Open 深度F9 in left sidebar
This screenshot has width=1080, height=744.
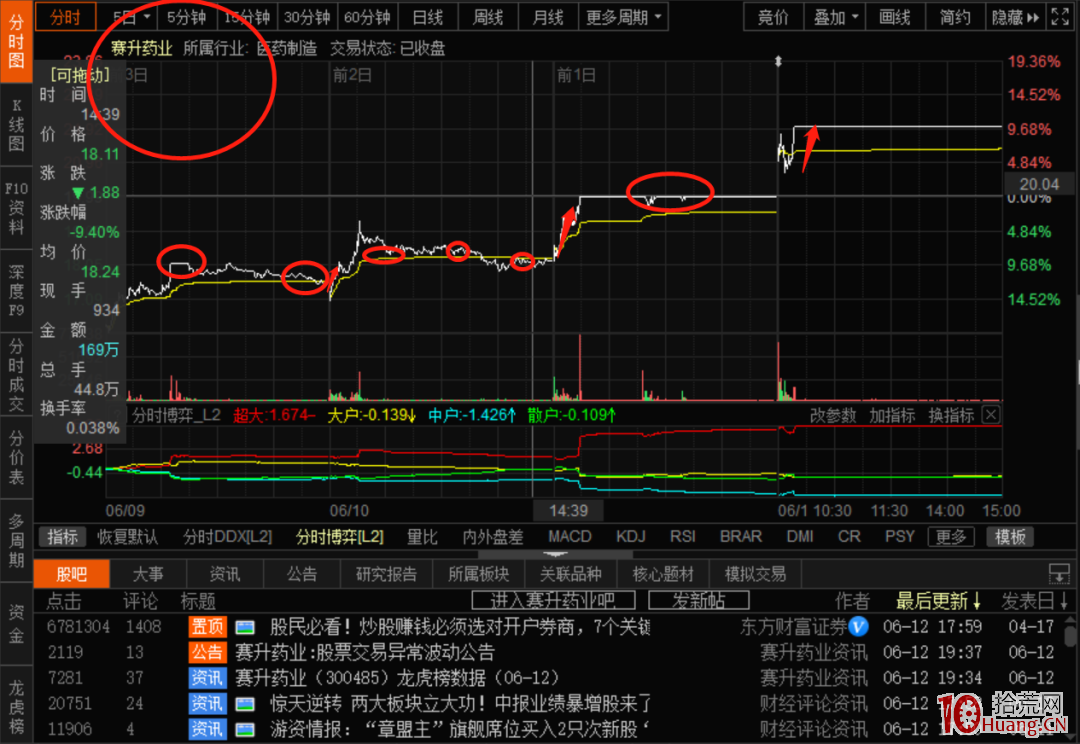coord(16,291)
